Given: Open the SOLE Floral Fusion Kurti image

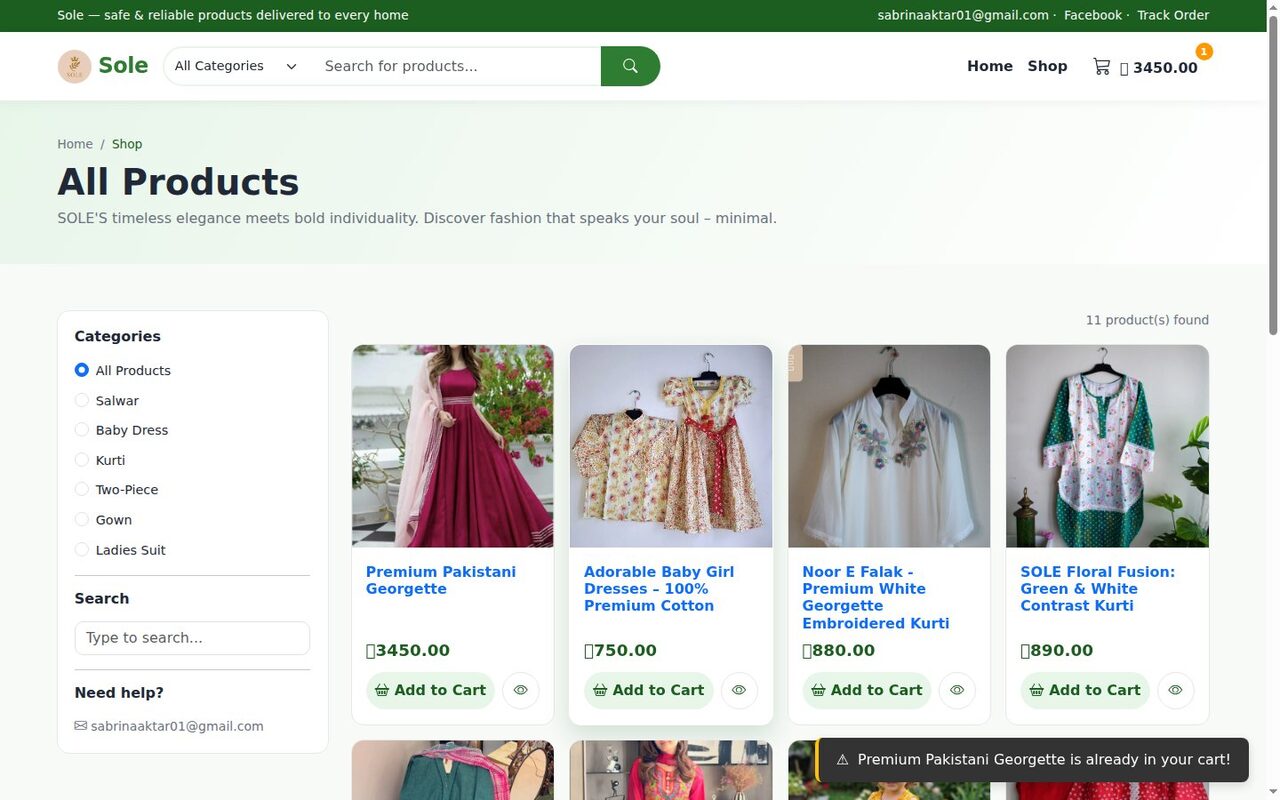Looking at the screenshot, I should [x=1107, y=446].
